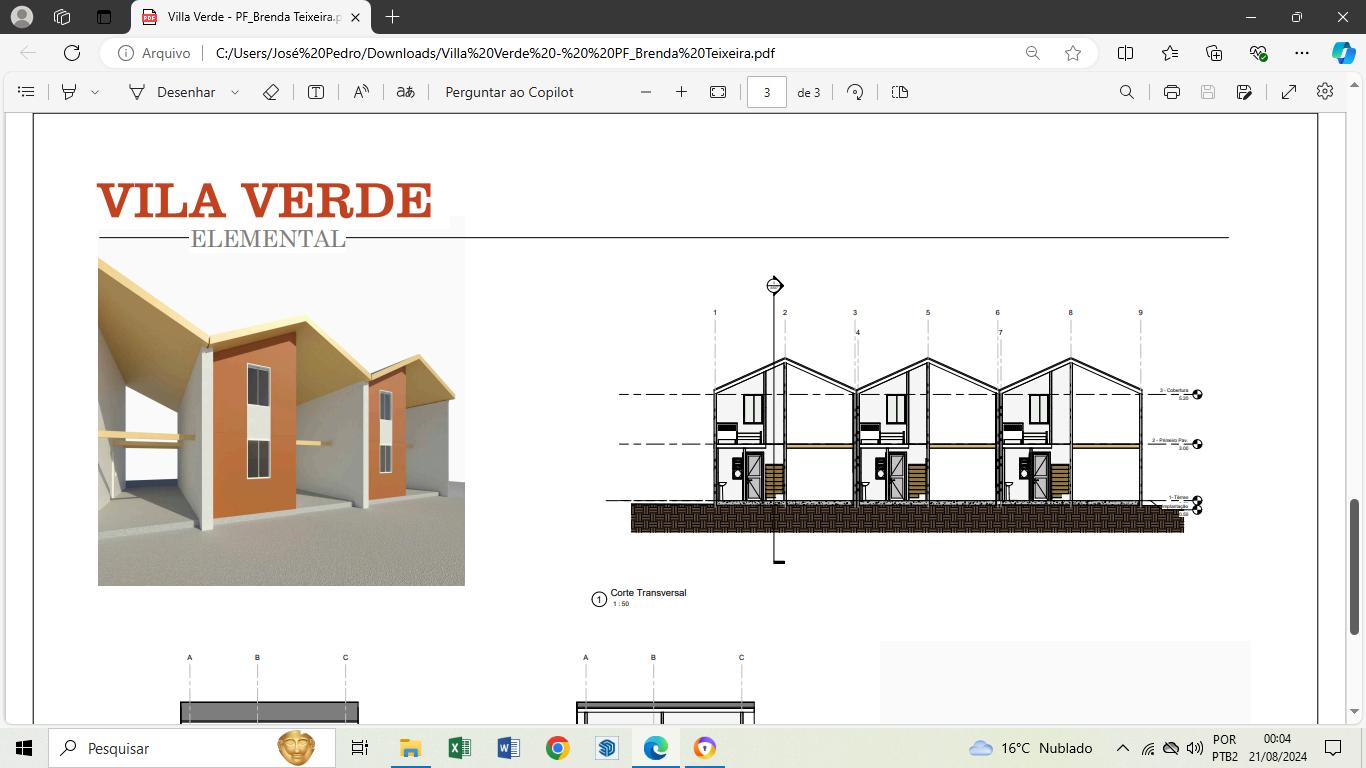Click the fit to width icon
Image resolution: width=1366 pixels, height=768 pixels.
[718, 92]
